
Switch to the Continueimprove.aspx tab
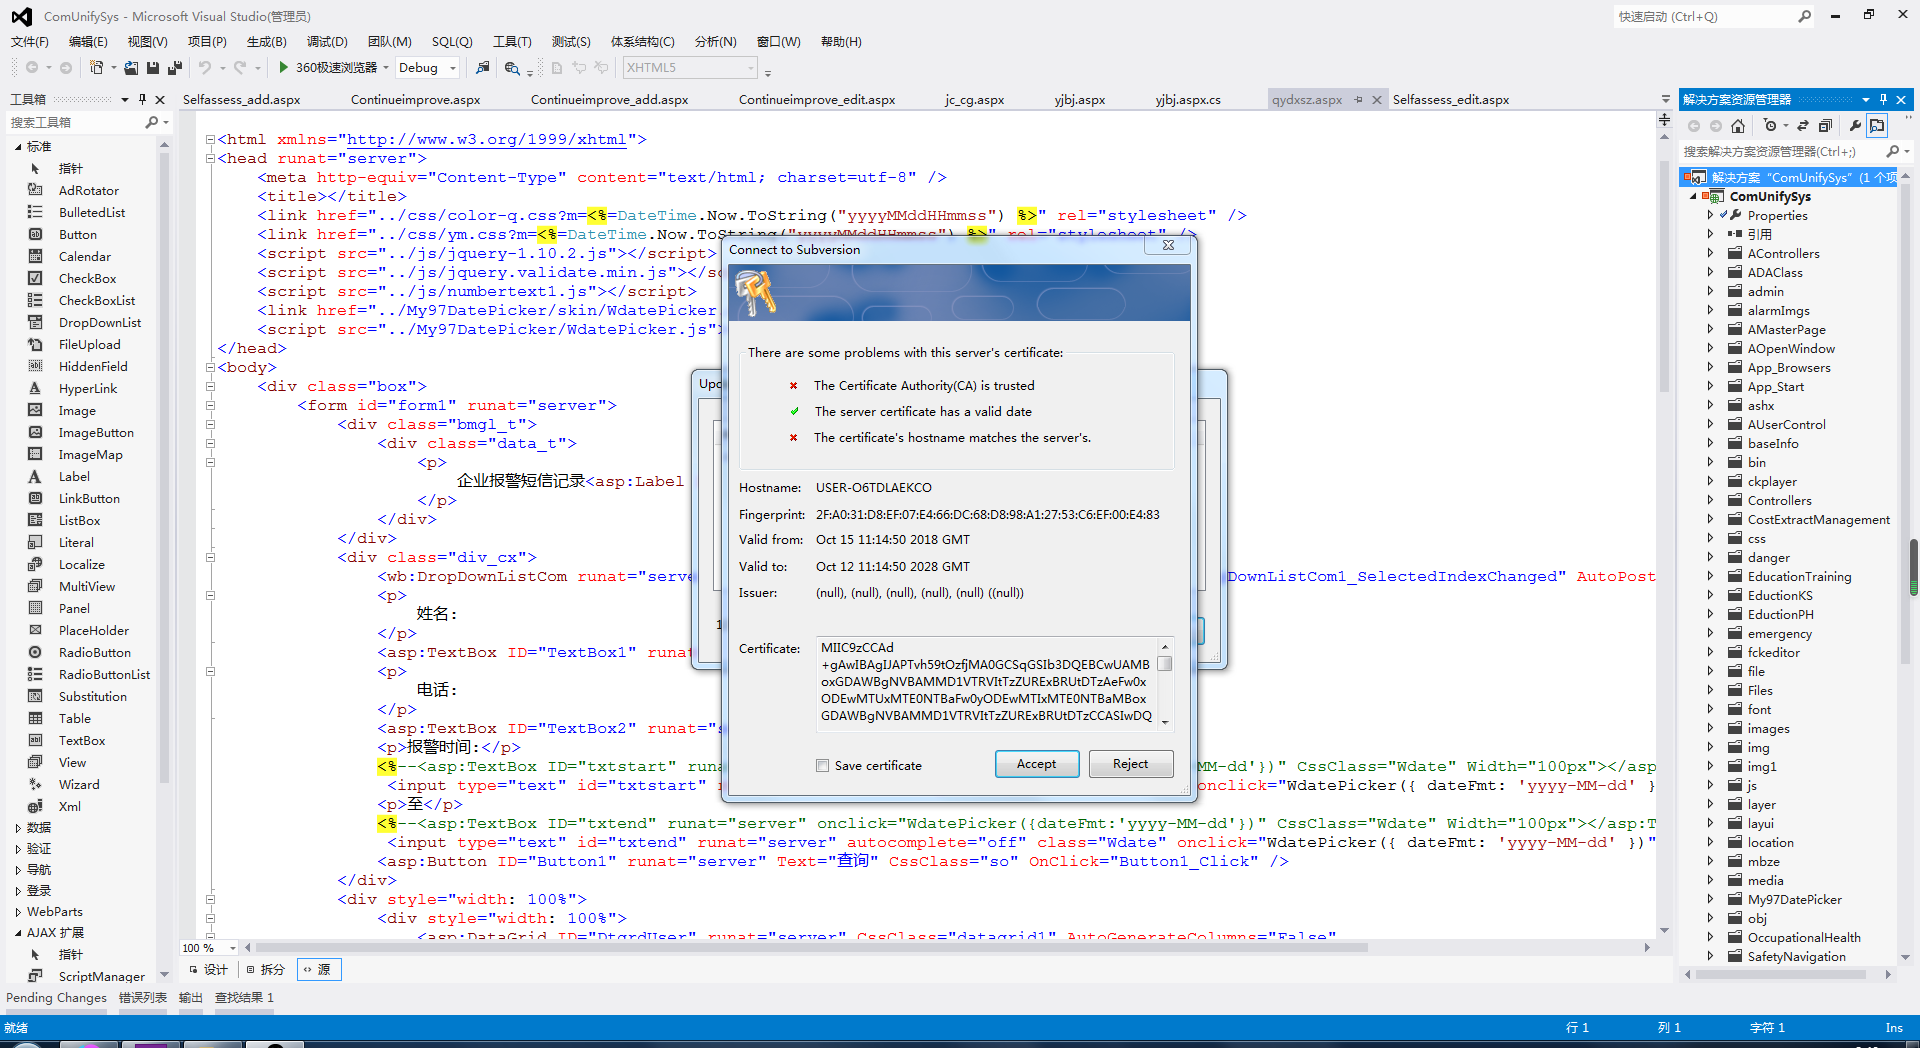coord(415,99)
